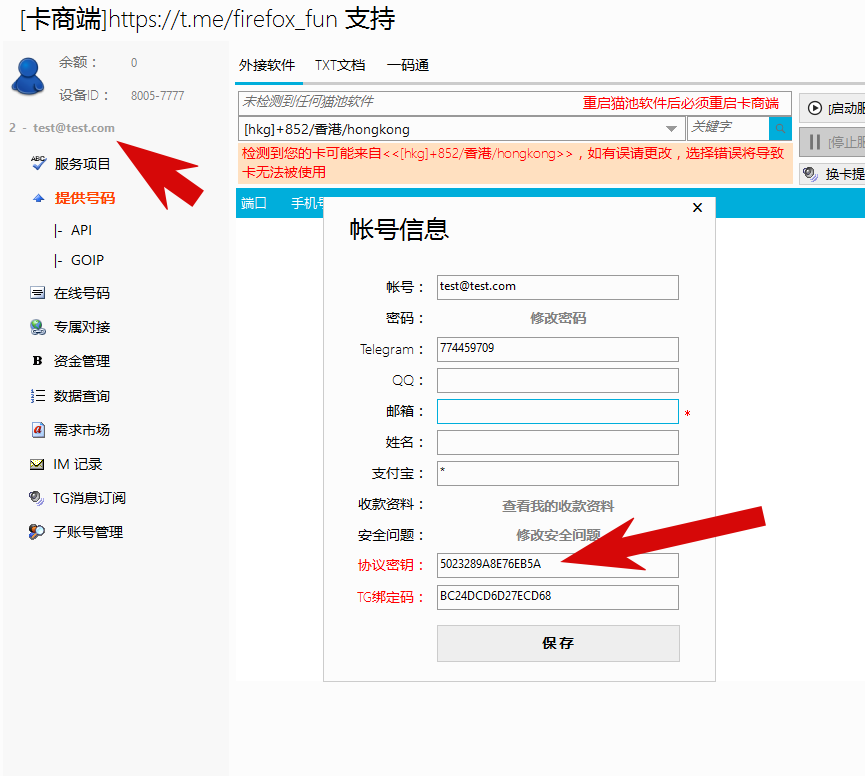
Task: Click the 服务项目 spell-check icon
Action: (x=38, y=163)
